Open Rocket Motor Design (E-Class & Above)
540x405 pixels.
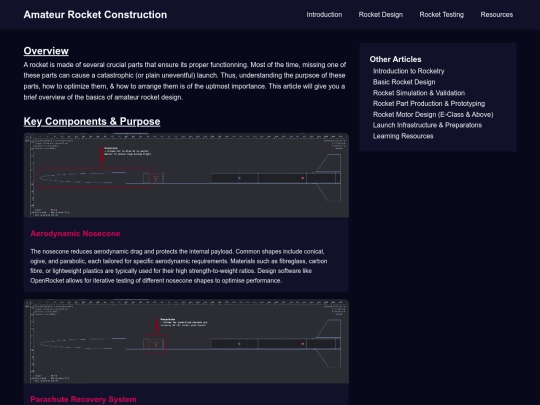[x=433, y=114]
